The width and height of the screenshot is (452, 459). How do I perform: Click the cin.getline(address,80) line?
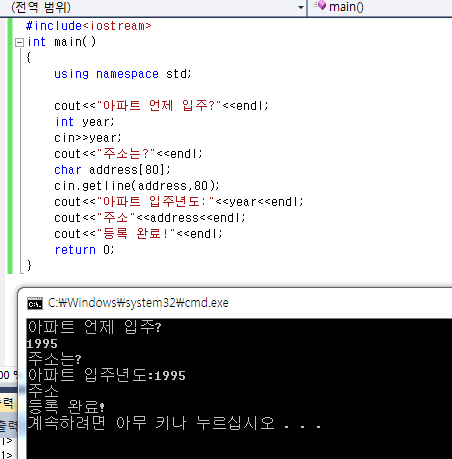137,186
